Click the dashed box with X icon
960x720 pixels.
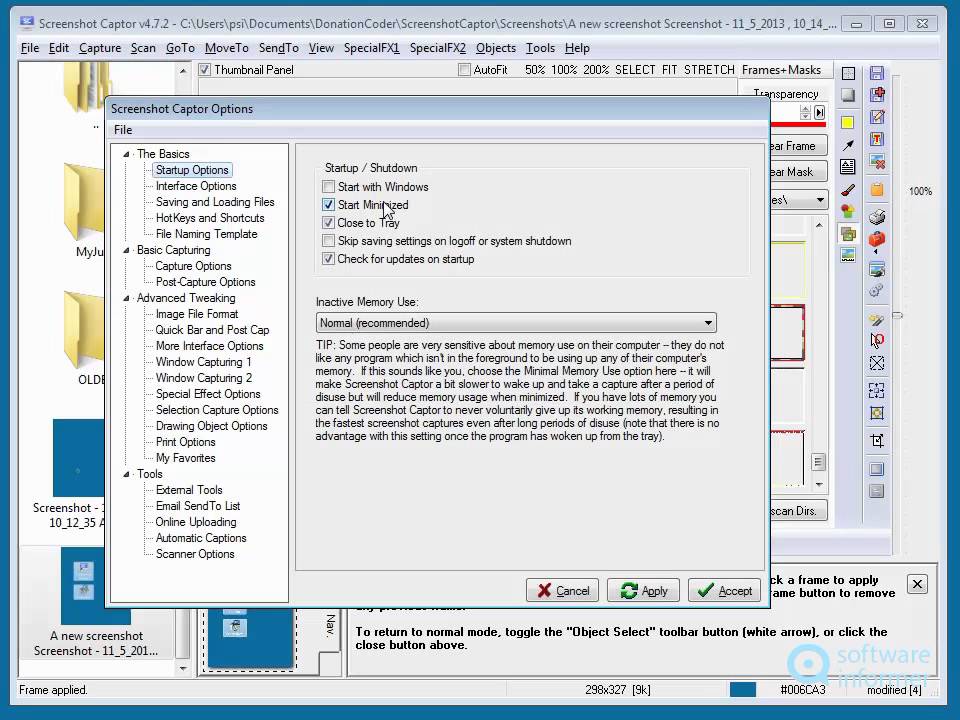pos(877,363)
